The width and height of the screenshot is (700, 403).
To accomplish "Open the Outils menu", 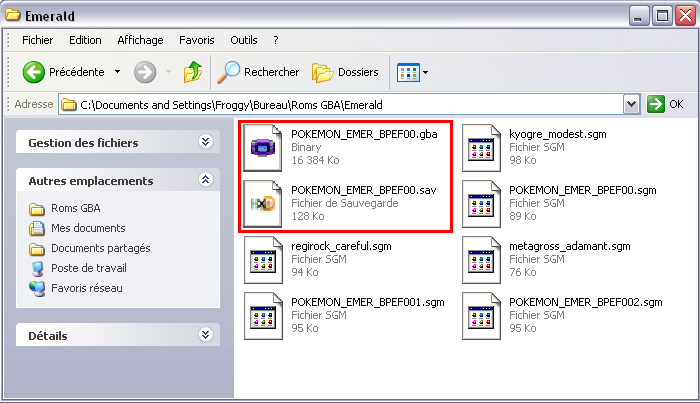I will tap(244, 40).
